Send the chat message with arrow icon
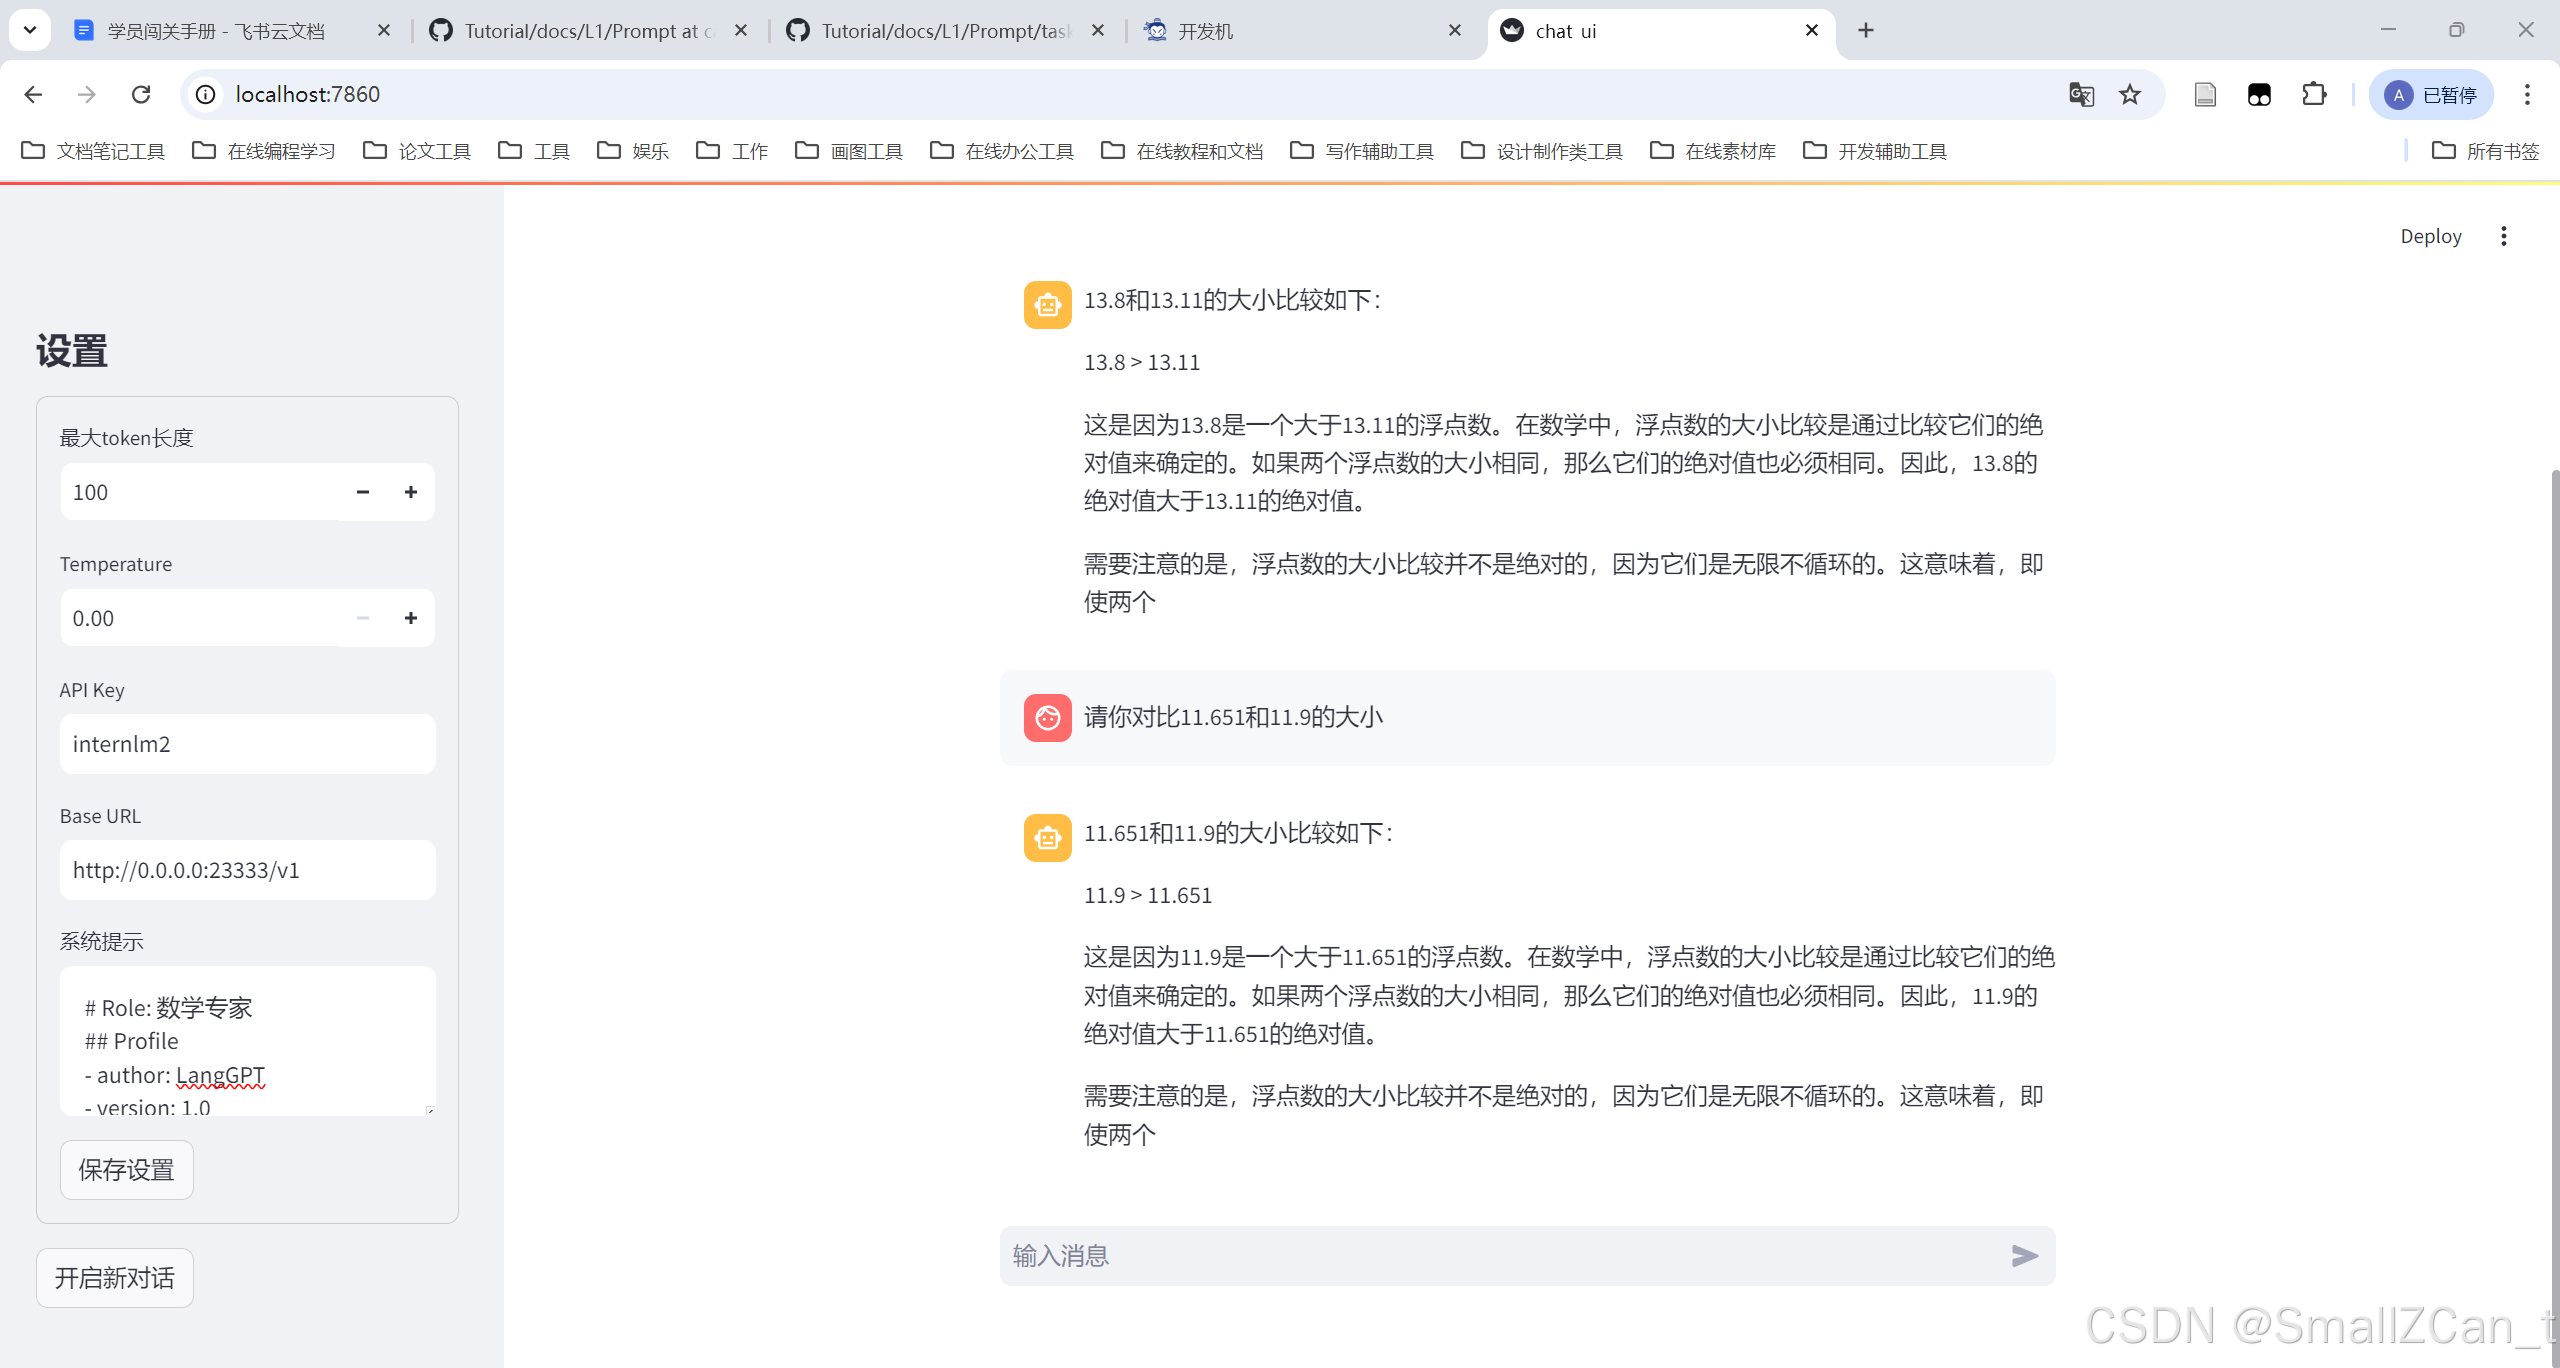This screenshot has height=1368, width=2560. [x=2024, y=1256]
